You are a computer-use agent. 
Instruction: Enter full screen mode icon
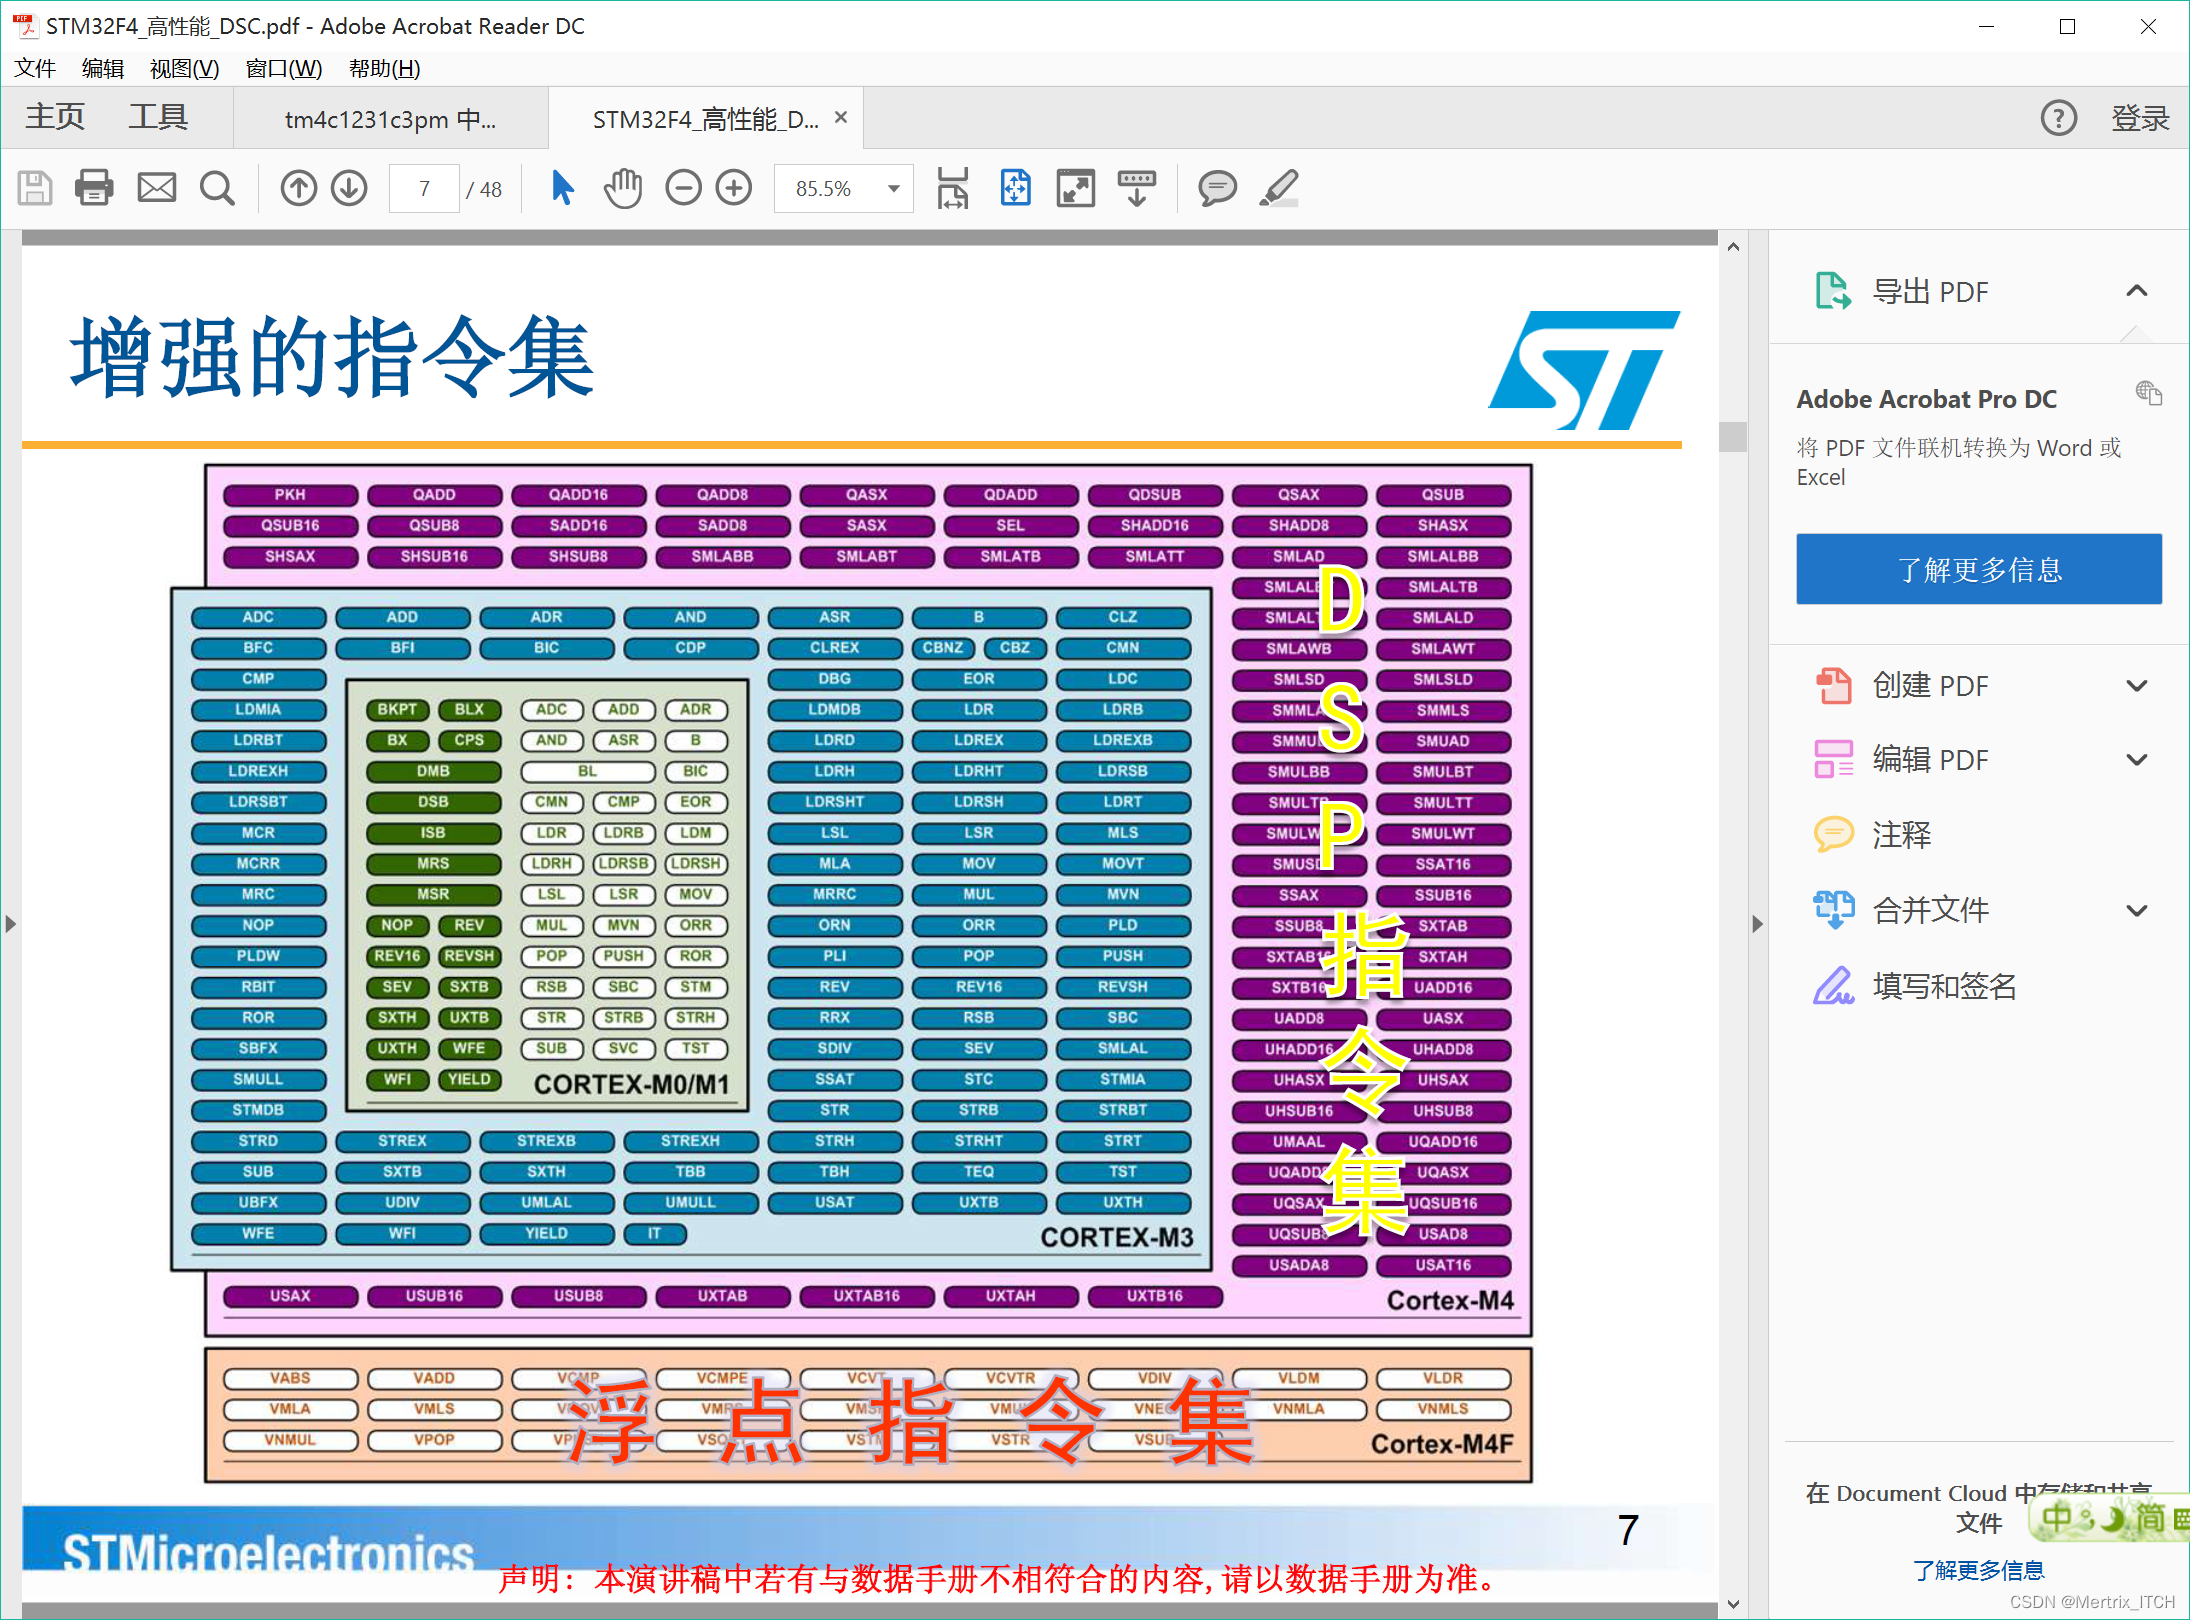[1076, 188]
